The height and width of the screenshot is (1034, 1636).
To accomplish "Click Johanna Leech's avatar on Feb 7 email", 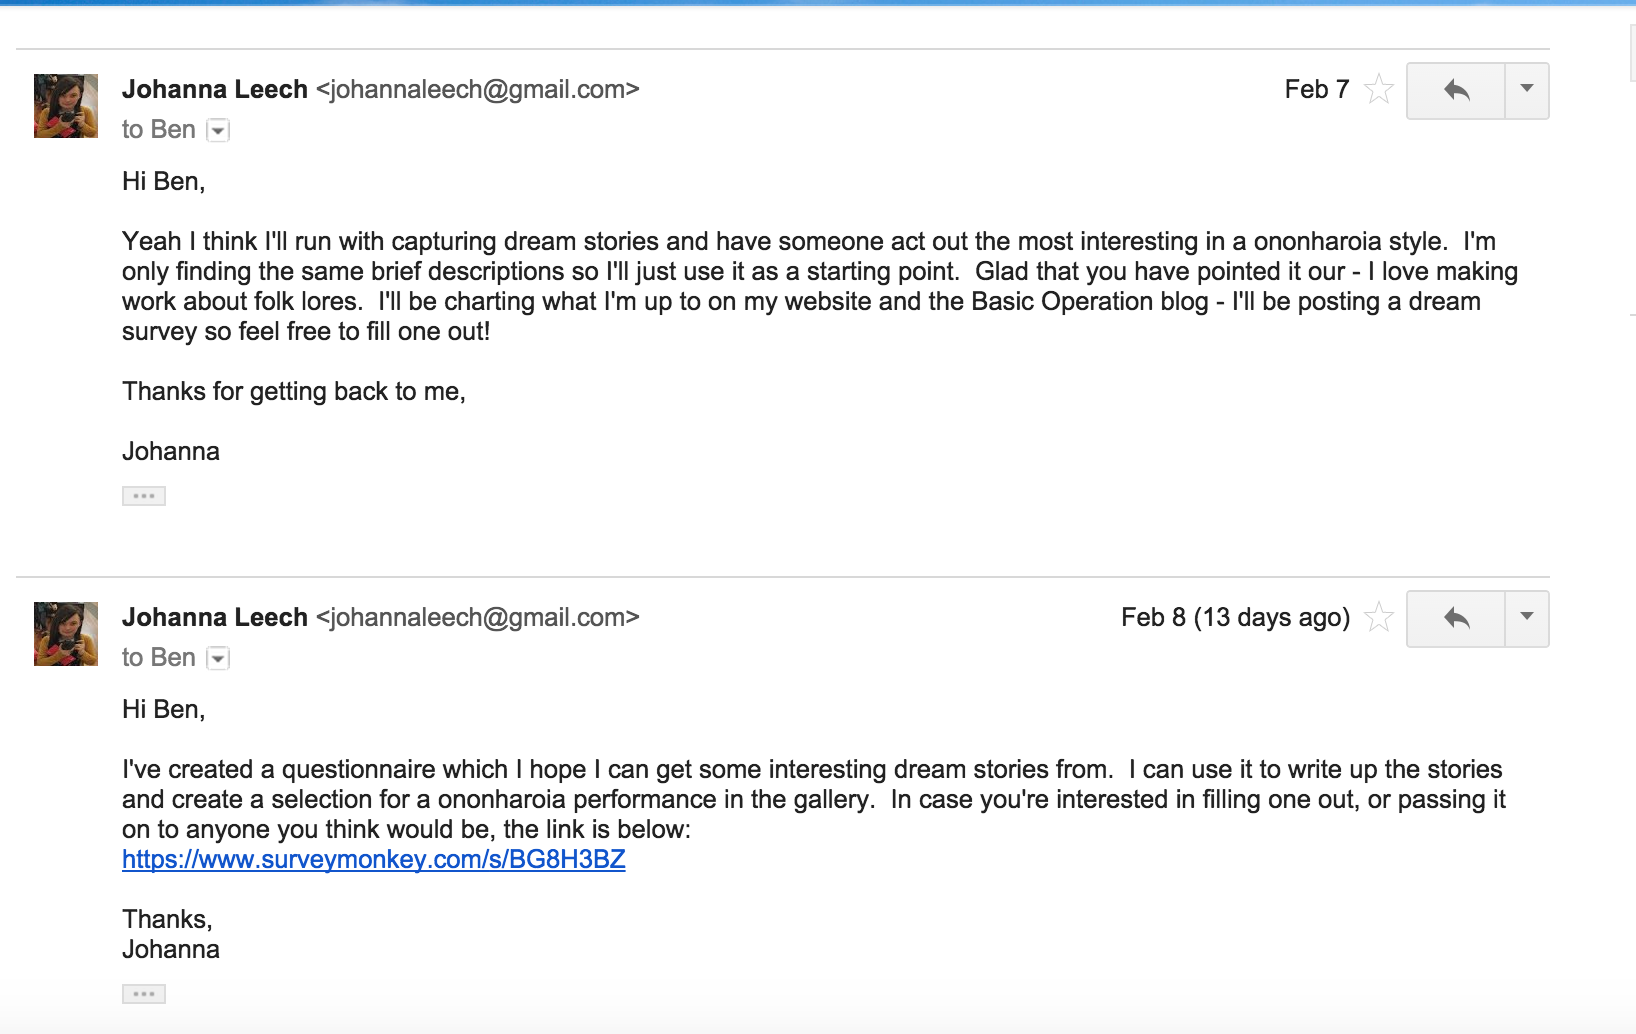I will point(66,106).
